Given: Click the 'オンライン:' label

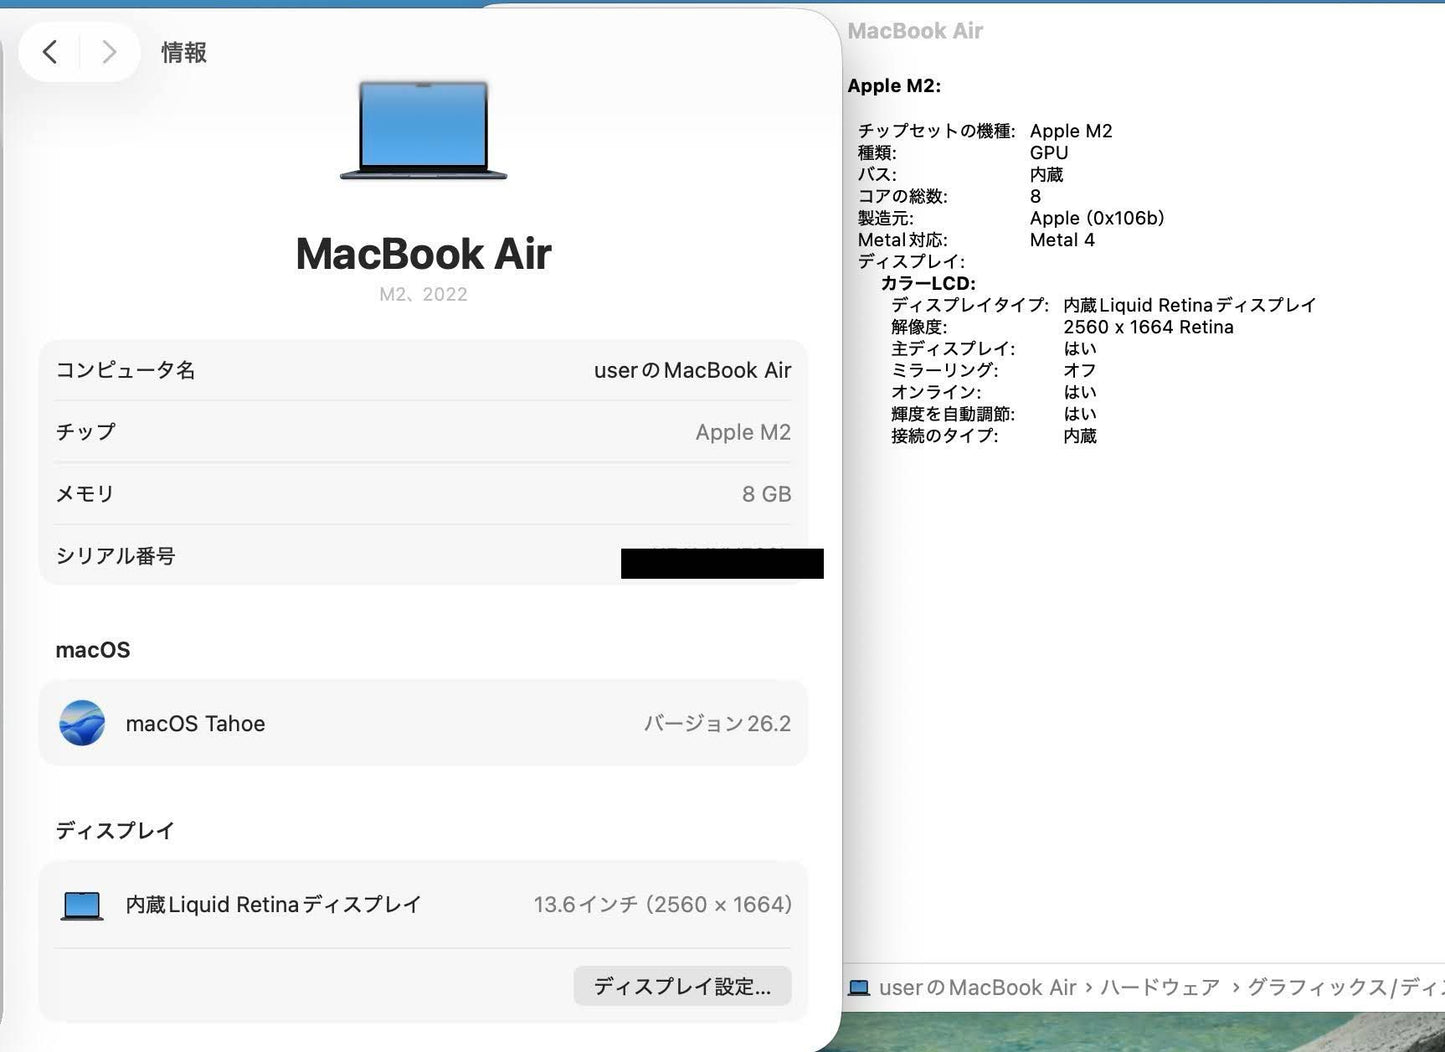Looking at the screenshot, I should pos(936,392).
